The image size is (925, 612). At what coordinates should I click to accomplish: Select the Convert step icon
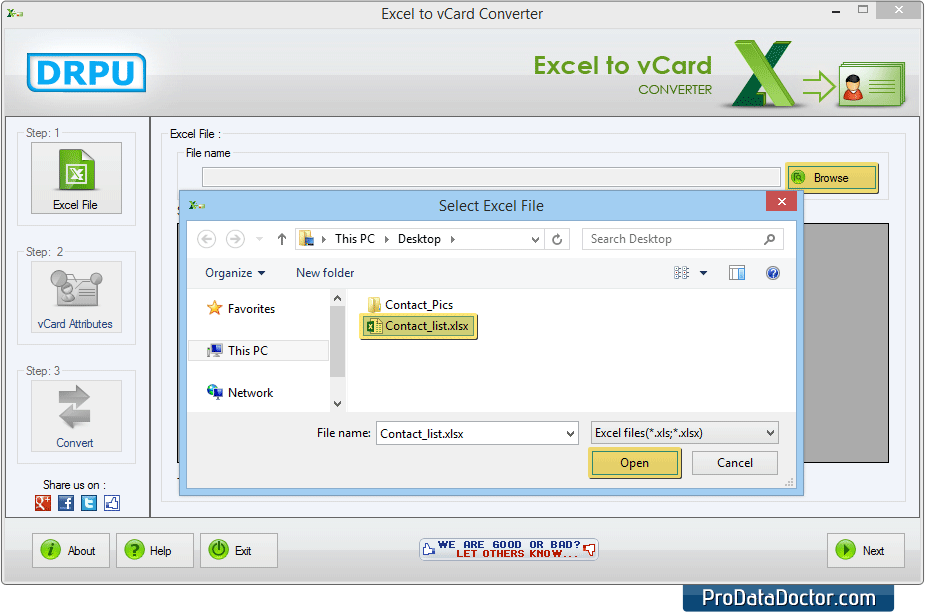[76, 416]
